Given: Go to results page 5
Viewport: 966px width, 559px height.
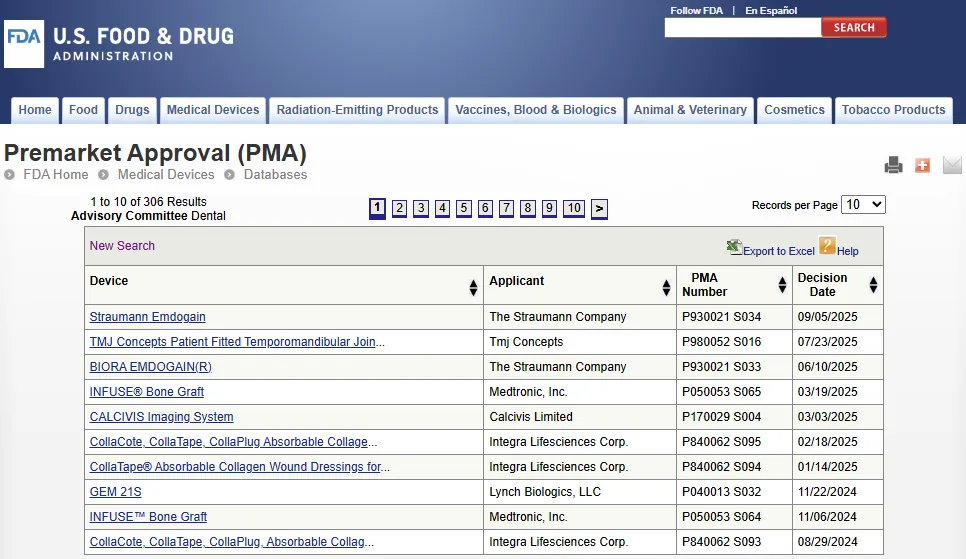Looking at the screenshot, I should coord(463,208).
